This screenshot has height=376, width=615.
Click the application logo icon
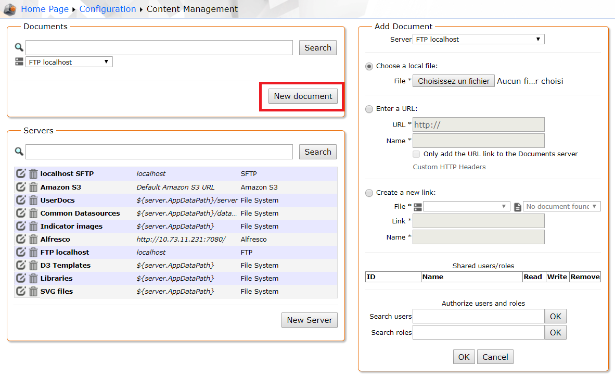pyautogui.click(x=9, y=9)
